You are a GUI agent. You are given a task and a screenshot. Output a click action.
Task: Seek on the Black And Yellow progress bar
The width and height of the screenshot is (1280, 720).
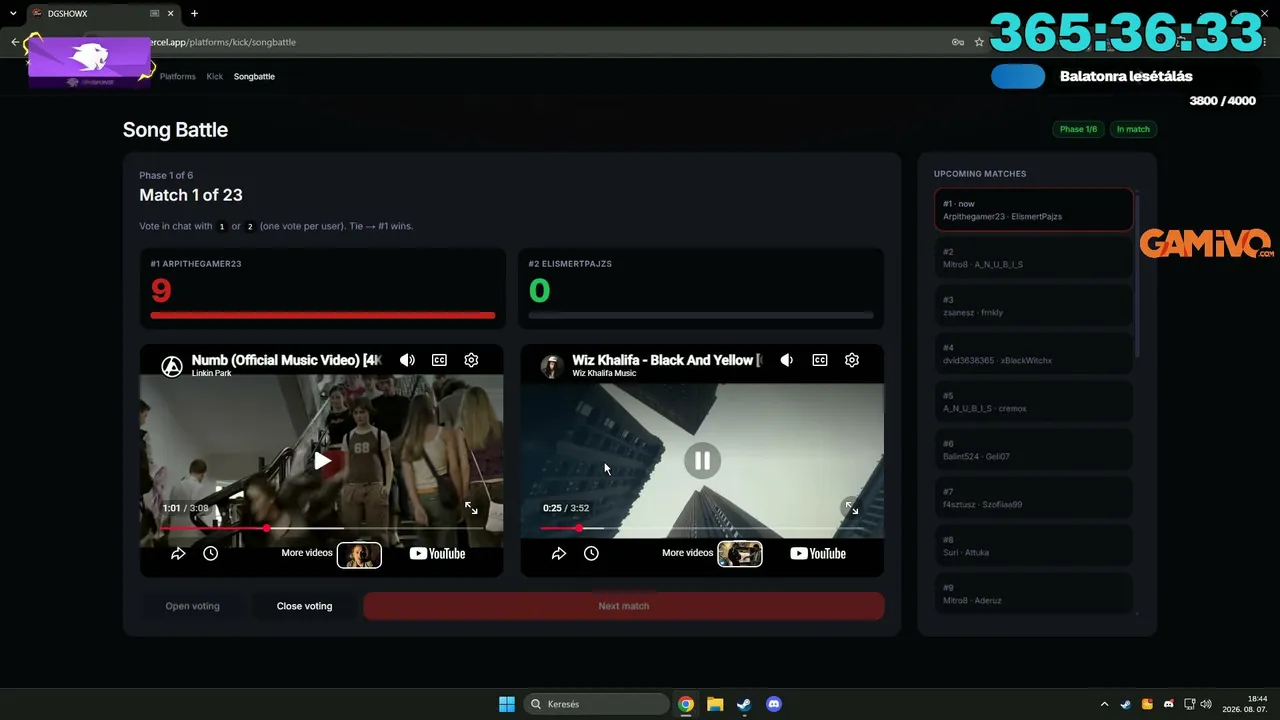(x=701, y=528)
